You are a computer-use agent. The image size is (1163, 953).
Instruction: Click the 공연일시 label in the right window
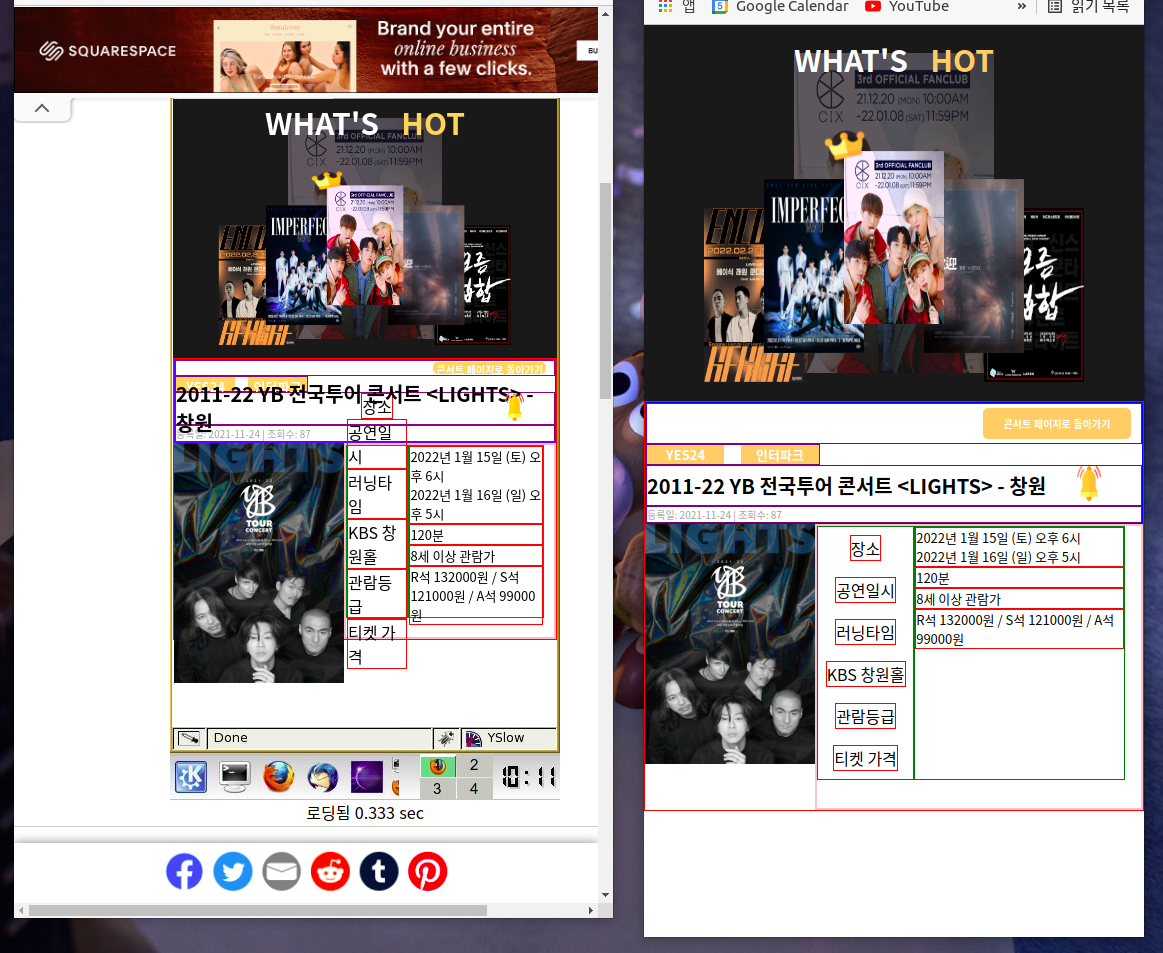[x=865, y=590]
